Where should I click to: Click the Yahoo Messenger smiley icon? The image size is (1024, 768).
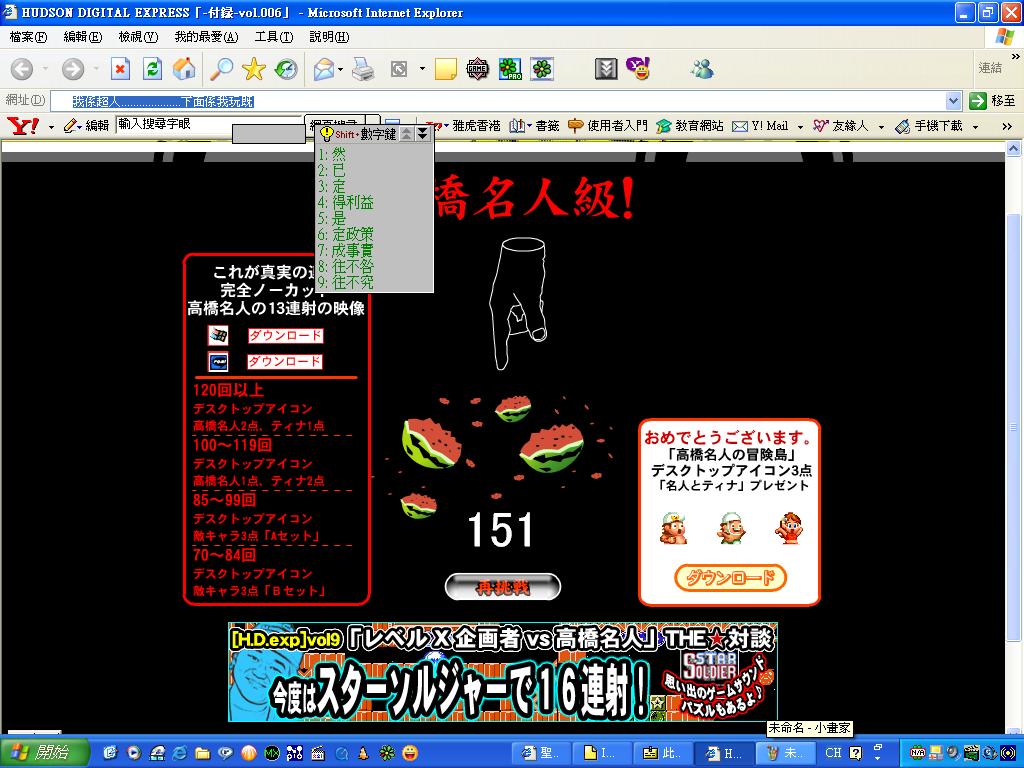(638, 69)
